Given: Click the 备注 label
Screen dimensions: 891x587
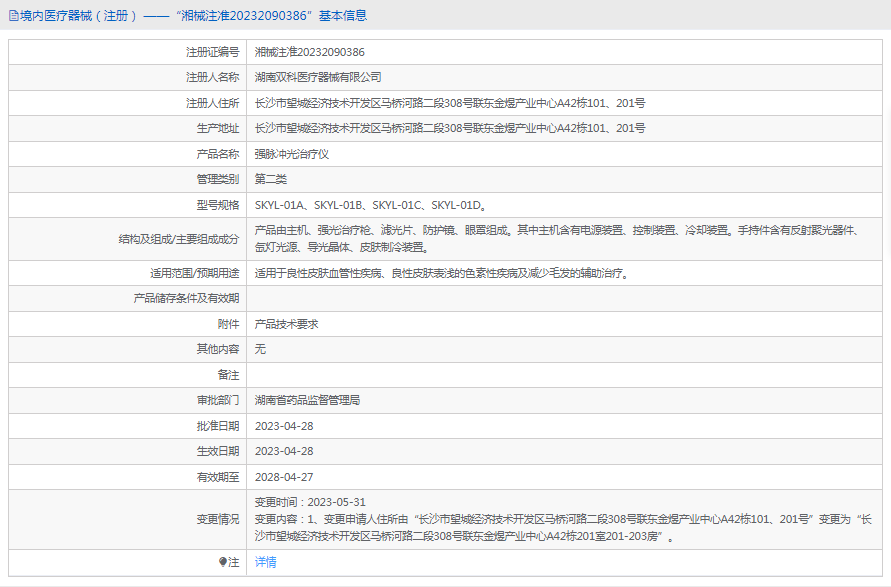Looking at the screenshot, I should 228,375.
